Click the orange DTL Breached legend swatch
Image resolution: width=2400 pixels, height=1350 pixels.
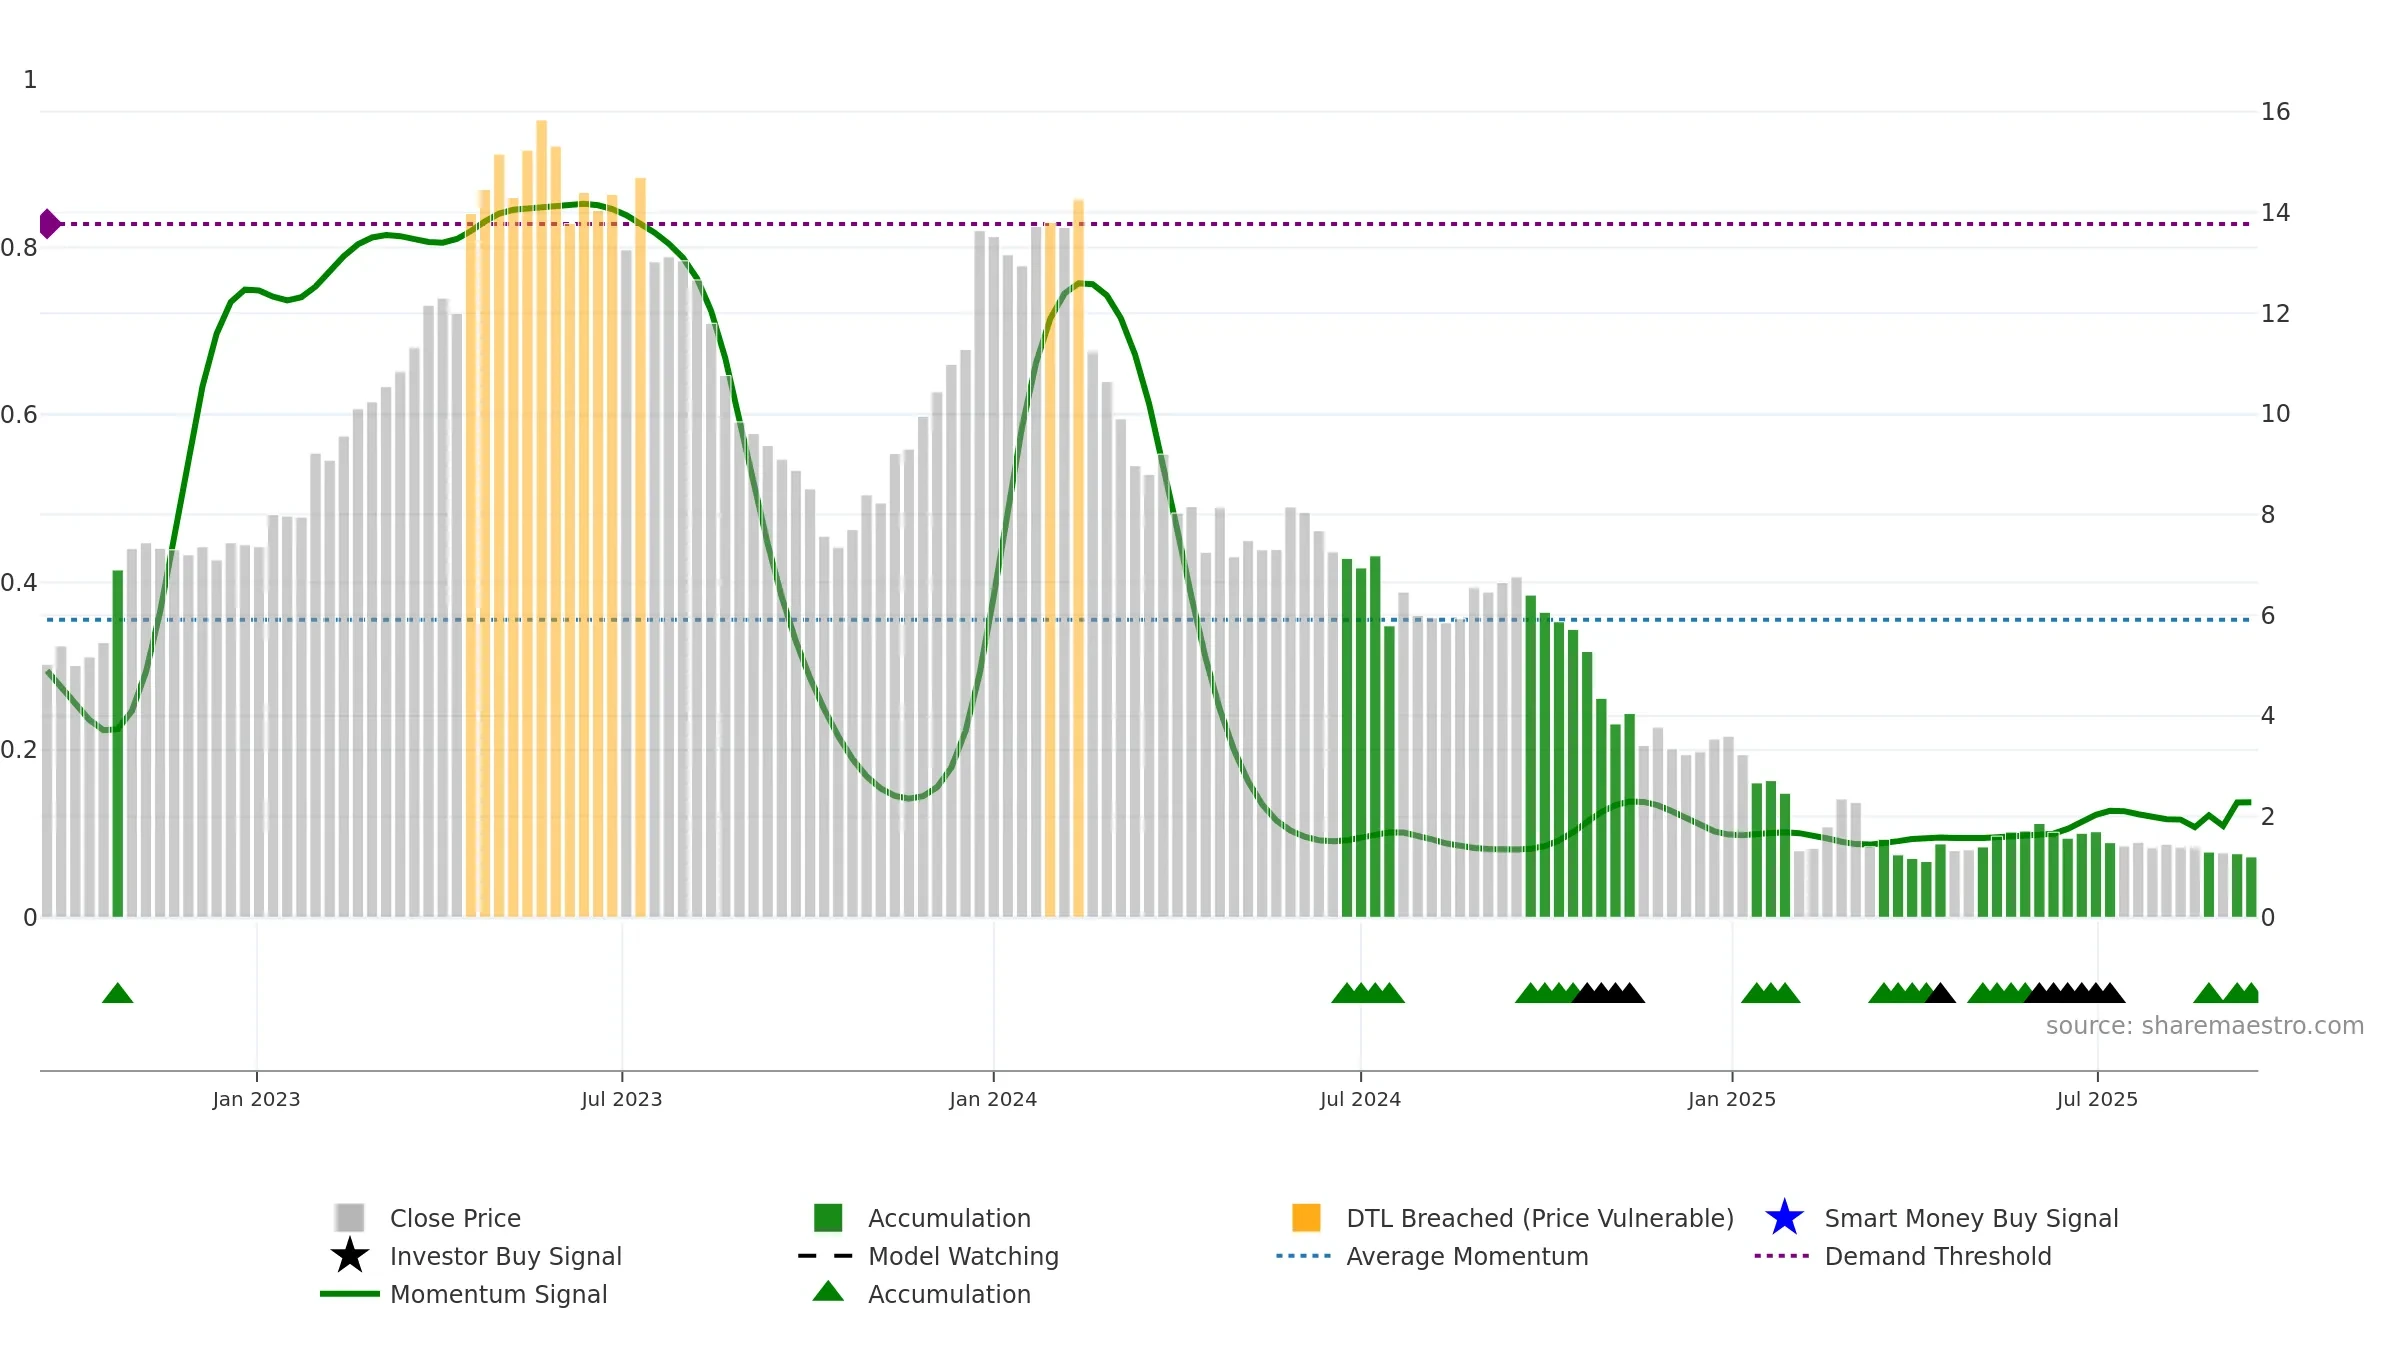[x=1306, y=1217]
